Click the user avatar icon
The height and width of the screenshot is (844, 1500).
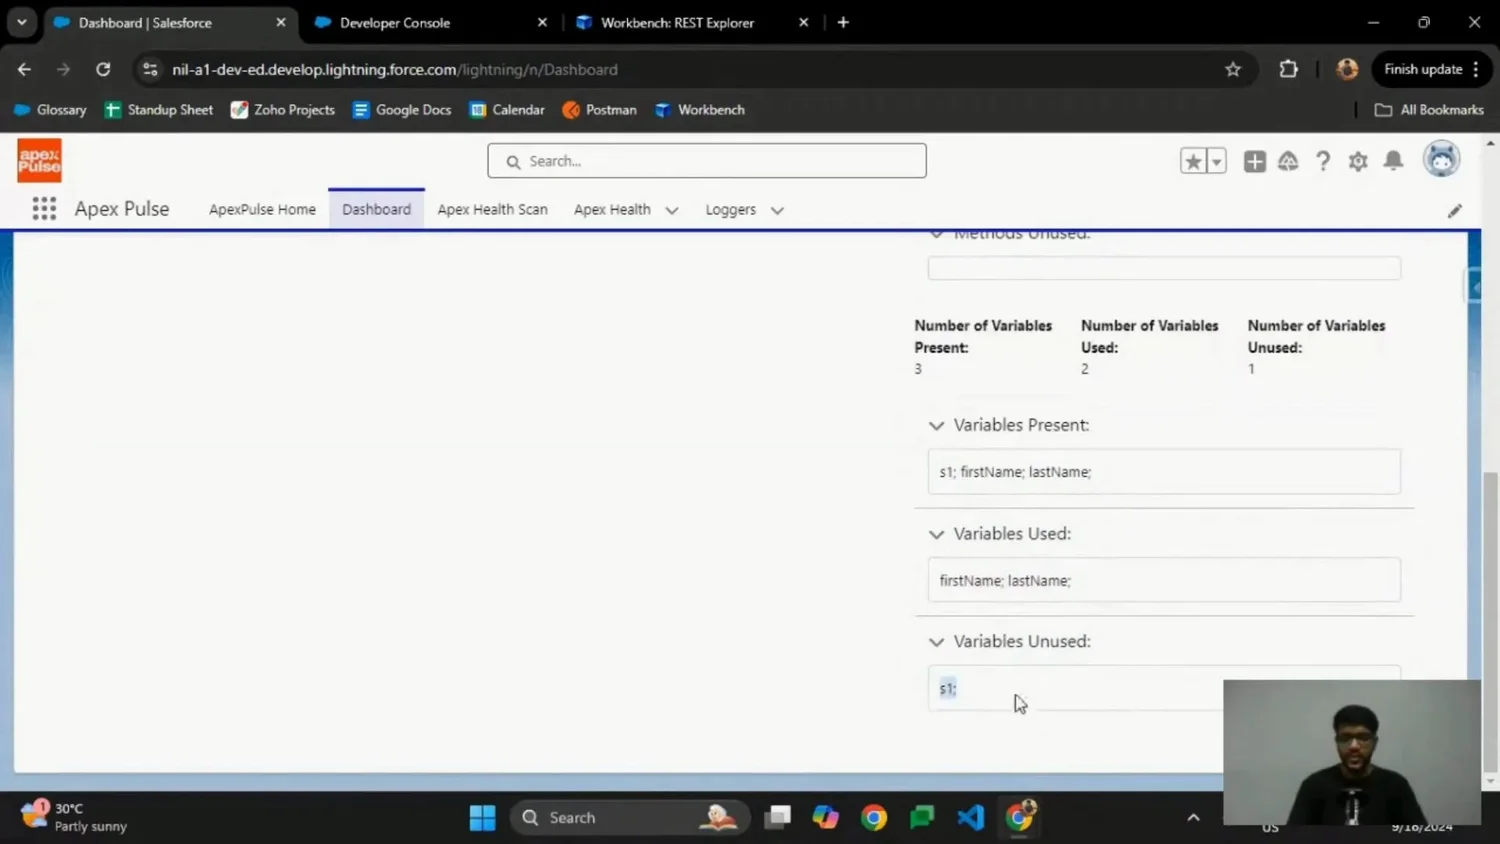click(1440, 160)
